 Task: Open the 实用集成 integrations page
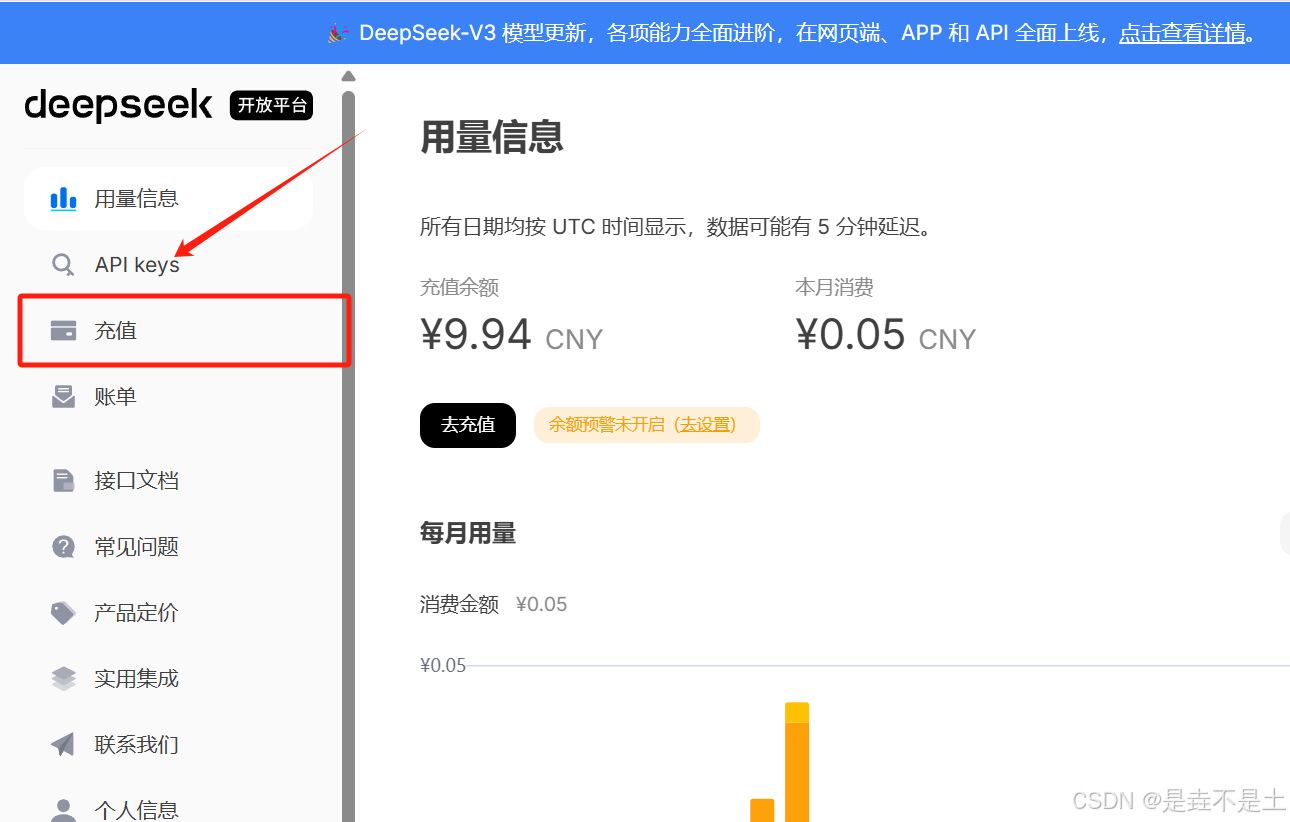[x=168, y=679]
